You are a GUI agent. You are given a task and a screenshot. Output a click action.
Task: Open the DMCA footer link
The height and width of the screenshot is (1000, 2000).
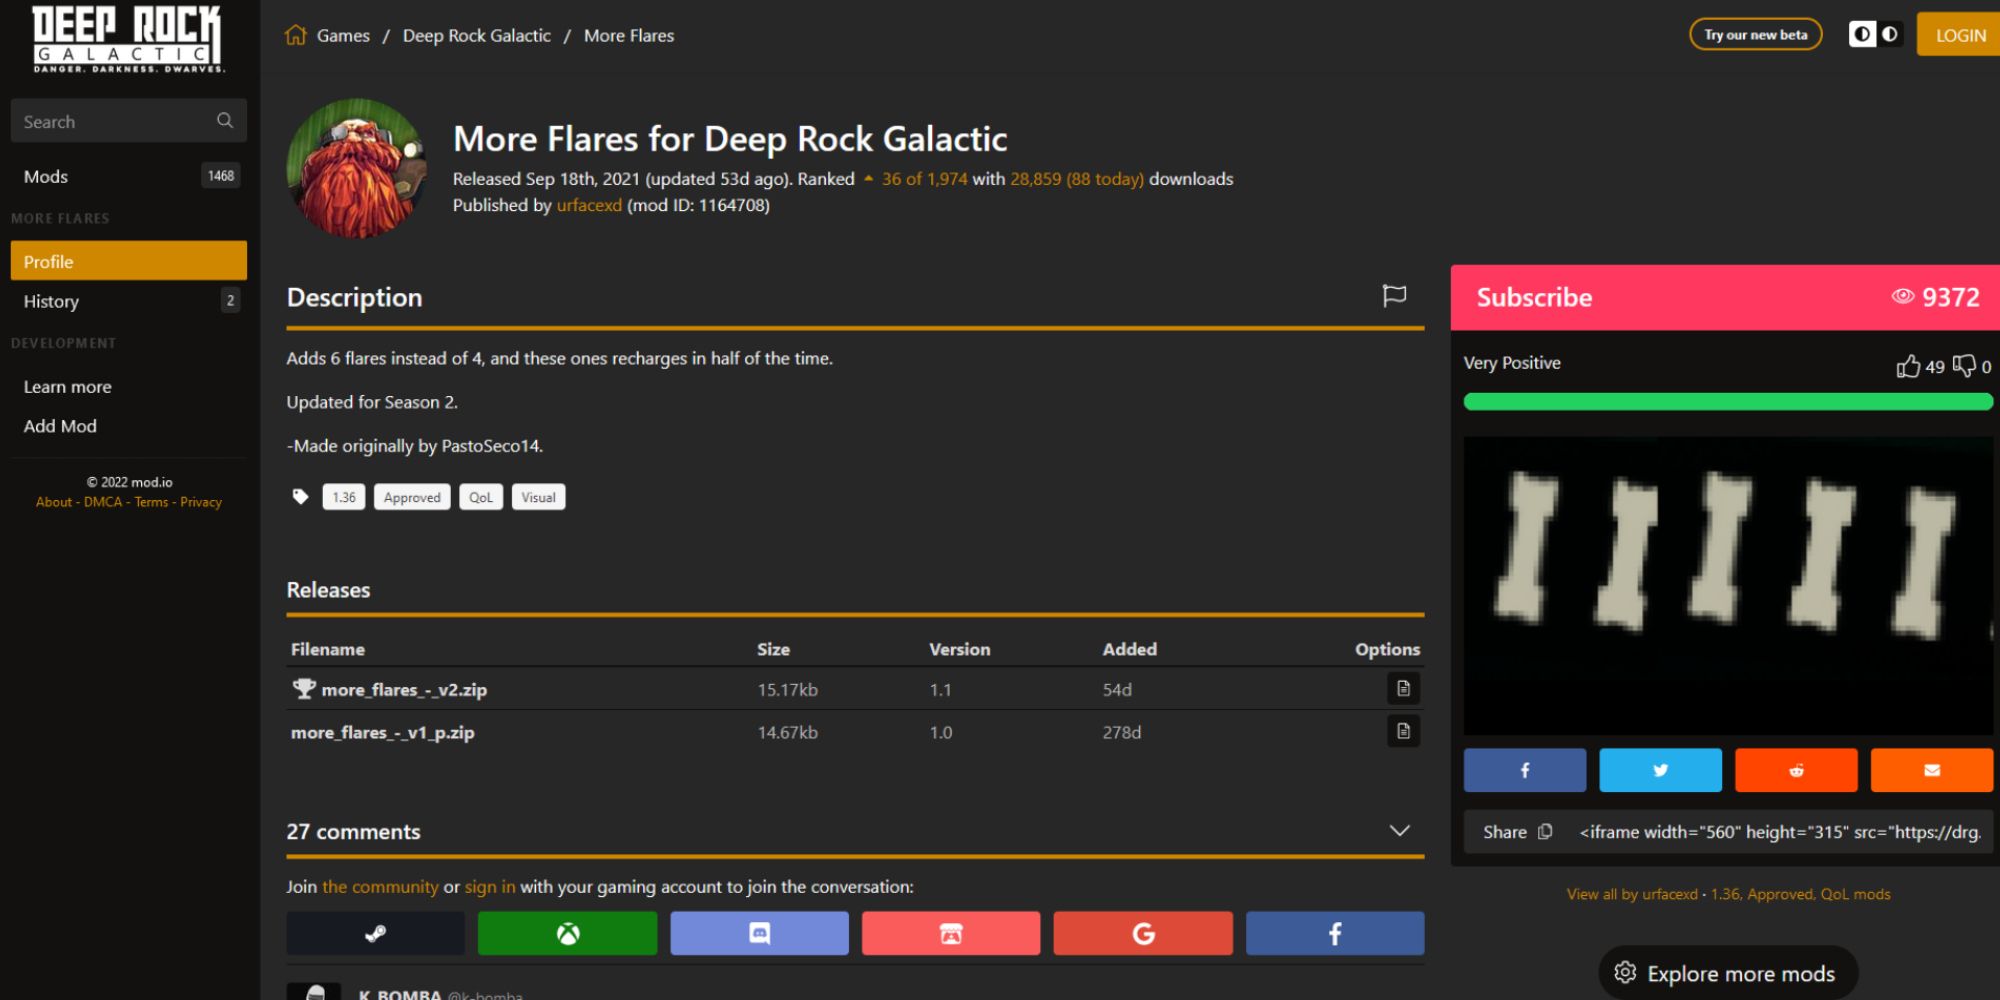(x=103, y=502)
